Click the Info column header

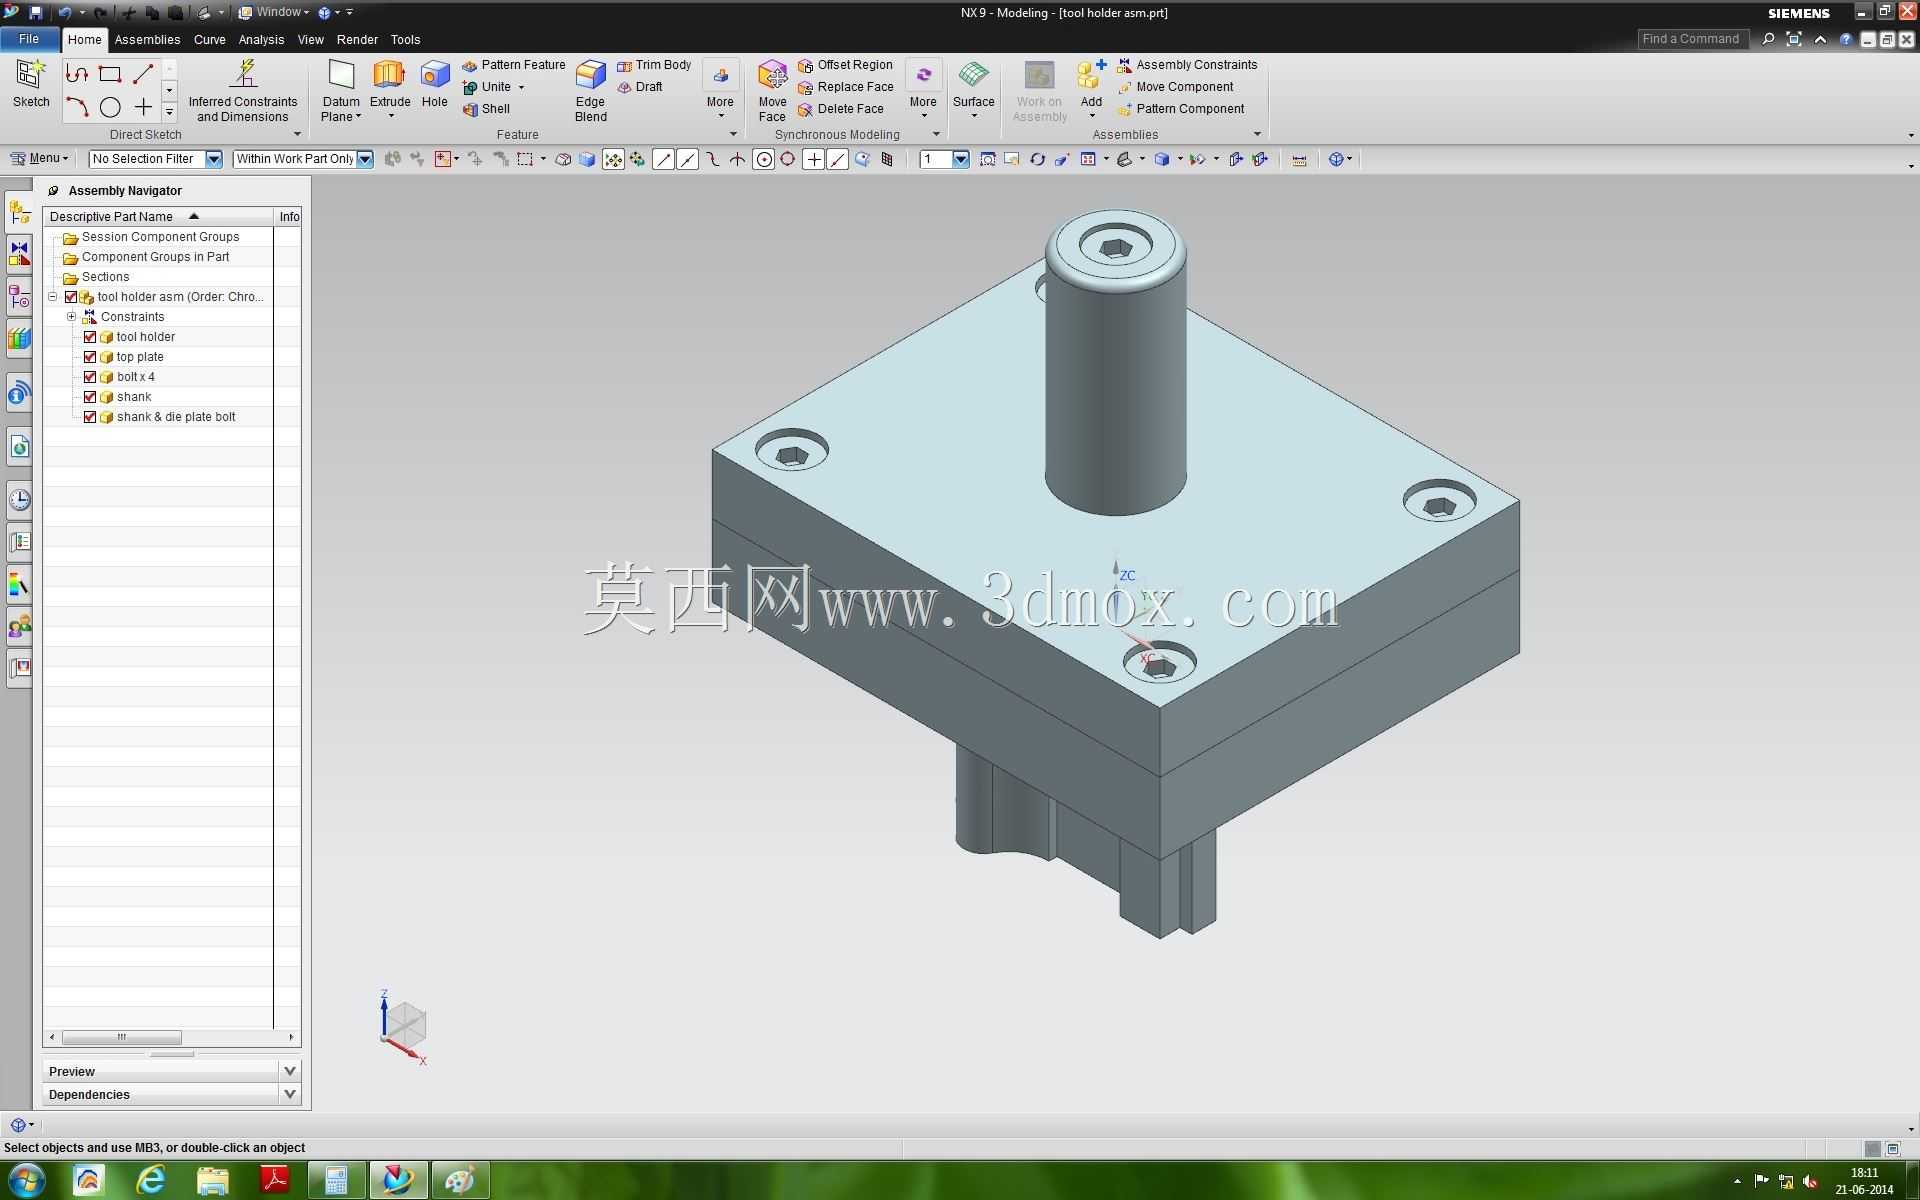tap(289, 217)
